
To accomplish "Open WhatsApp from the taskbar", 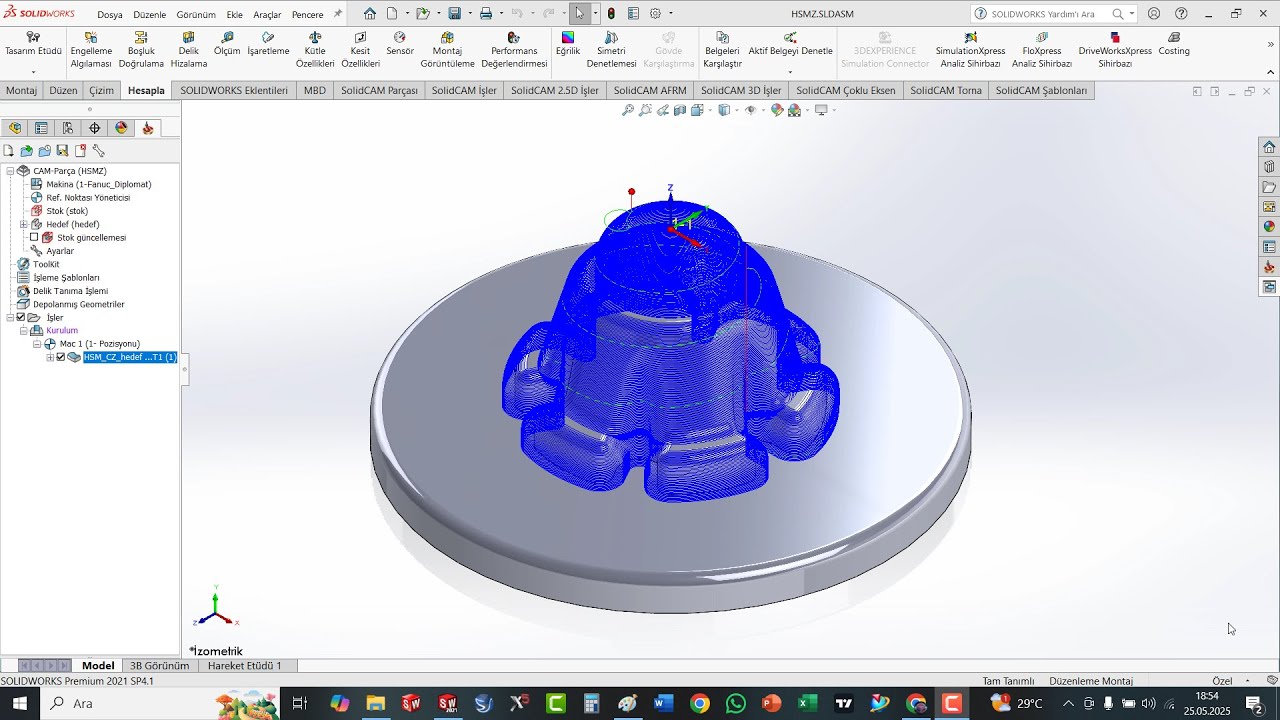I will (x=736, y=703).
